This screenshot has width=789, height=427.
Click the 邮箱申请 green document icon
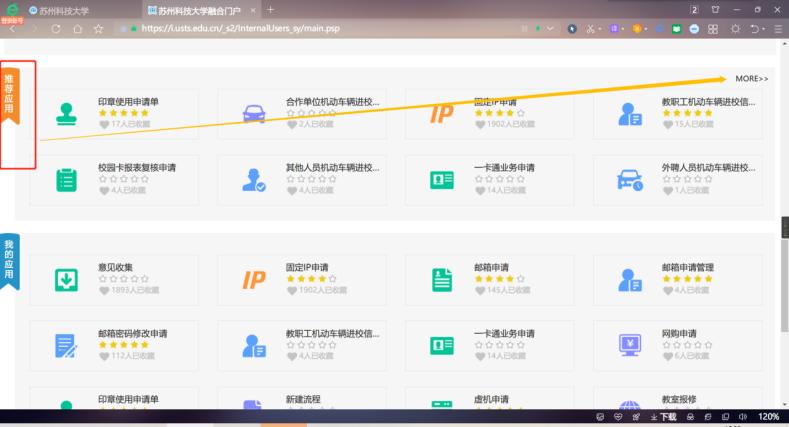tap(442, 280)
